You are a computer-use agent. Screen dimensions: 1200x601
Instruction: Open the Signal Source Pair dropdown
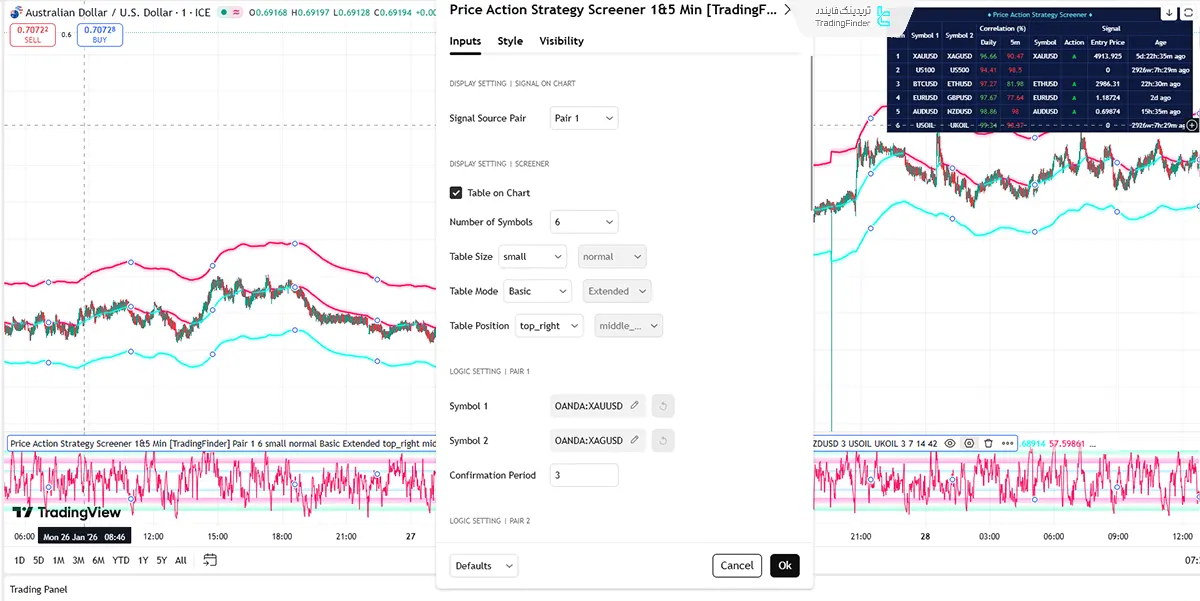click(x=584, y=118)
